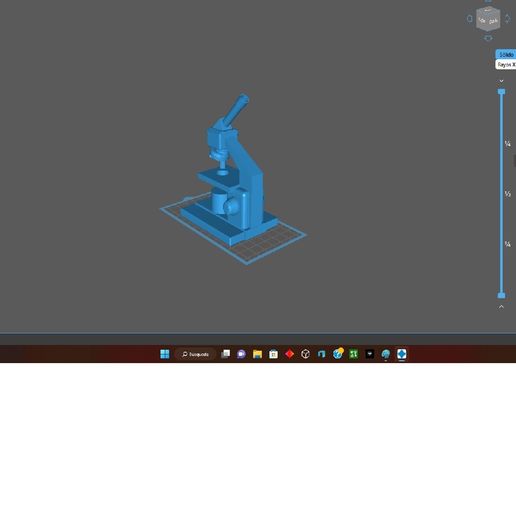Screen dimensions: 516x516
Task: Open Microsoft Store from the taskbar
Action: 273,354
